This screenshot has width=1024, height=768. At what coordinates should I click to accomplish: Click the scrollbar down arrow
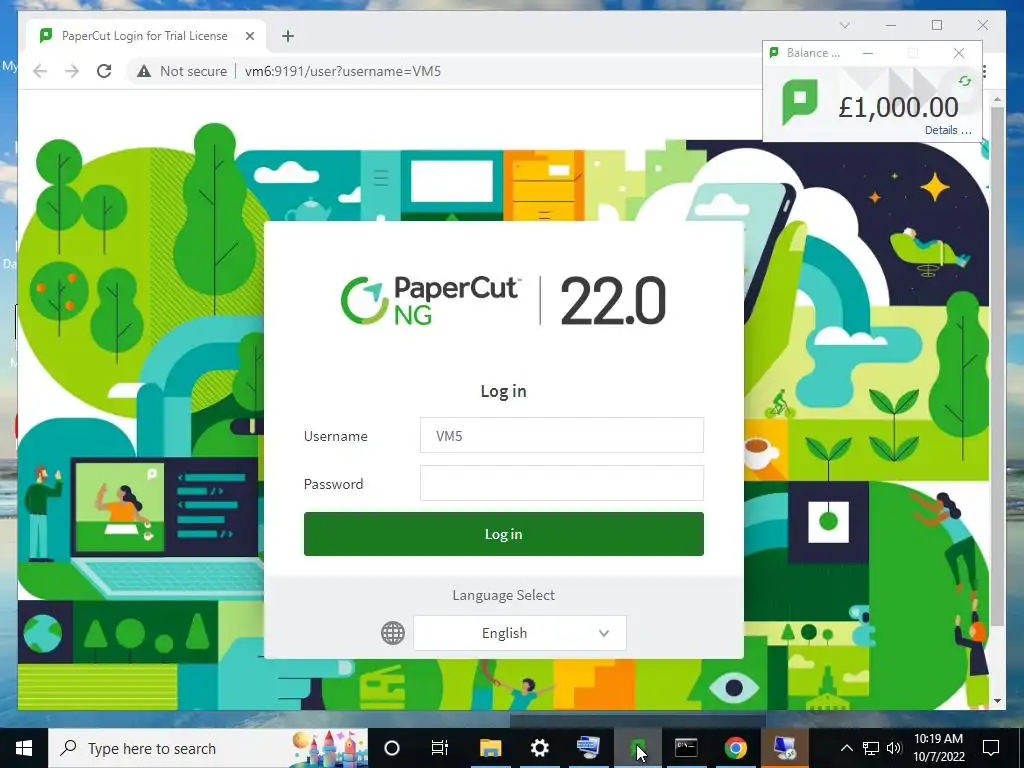[997, 701]
